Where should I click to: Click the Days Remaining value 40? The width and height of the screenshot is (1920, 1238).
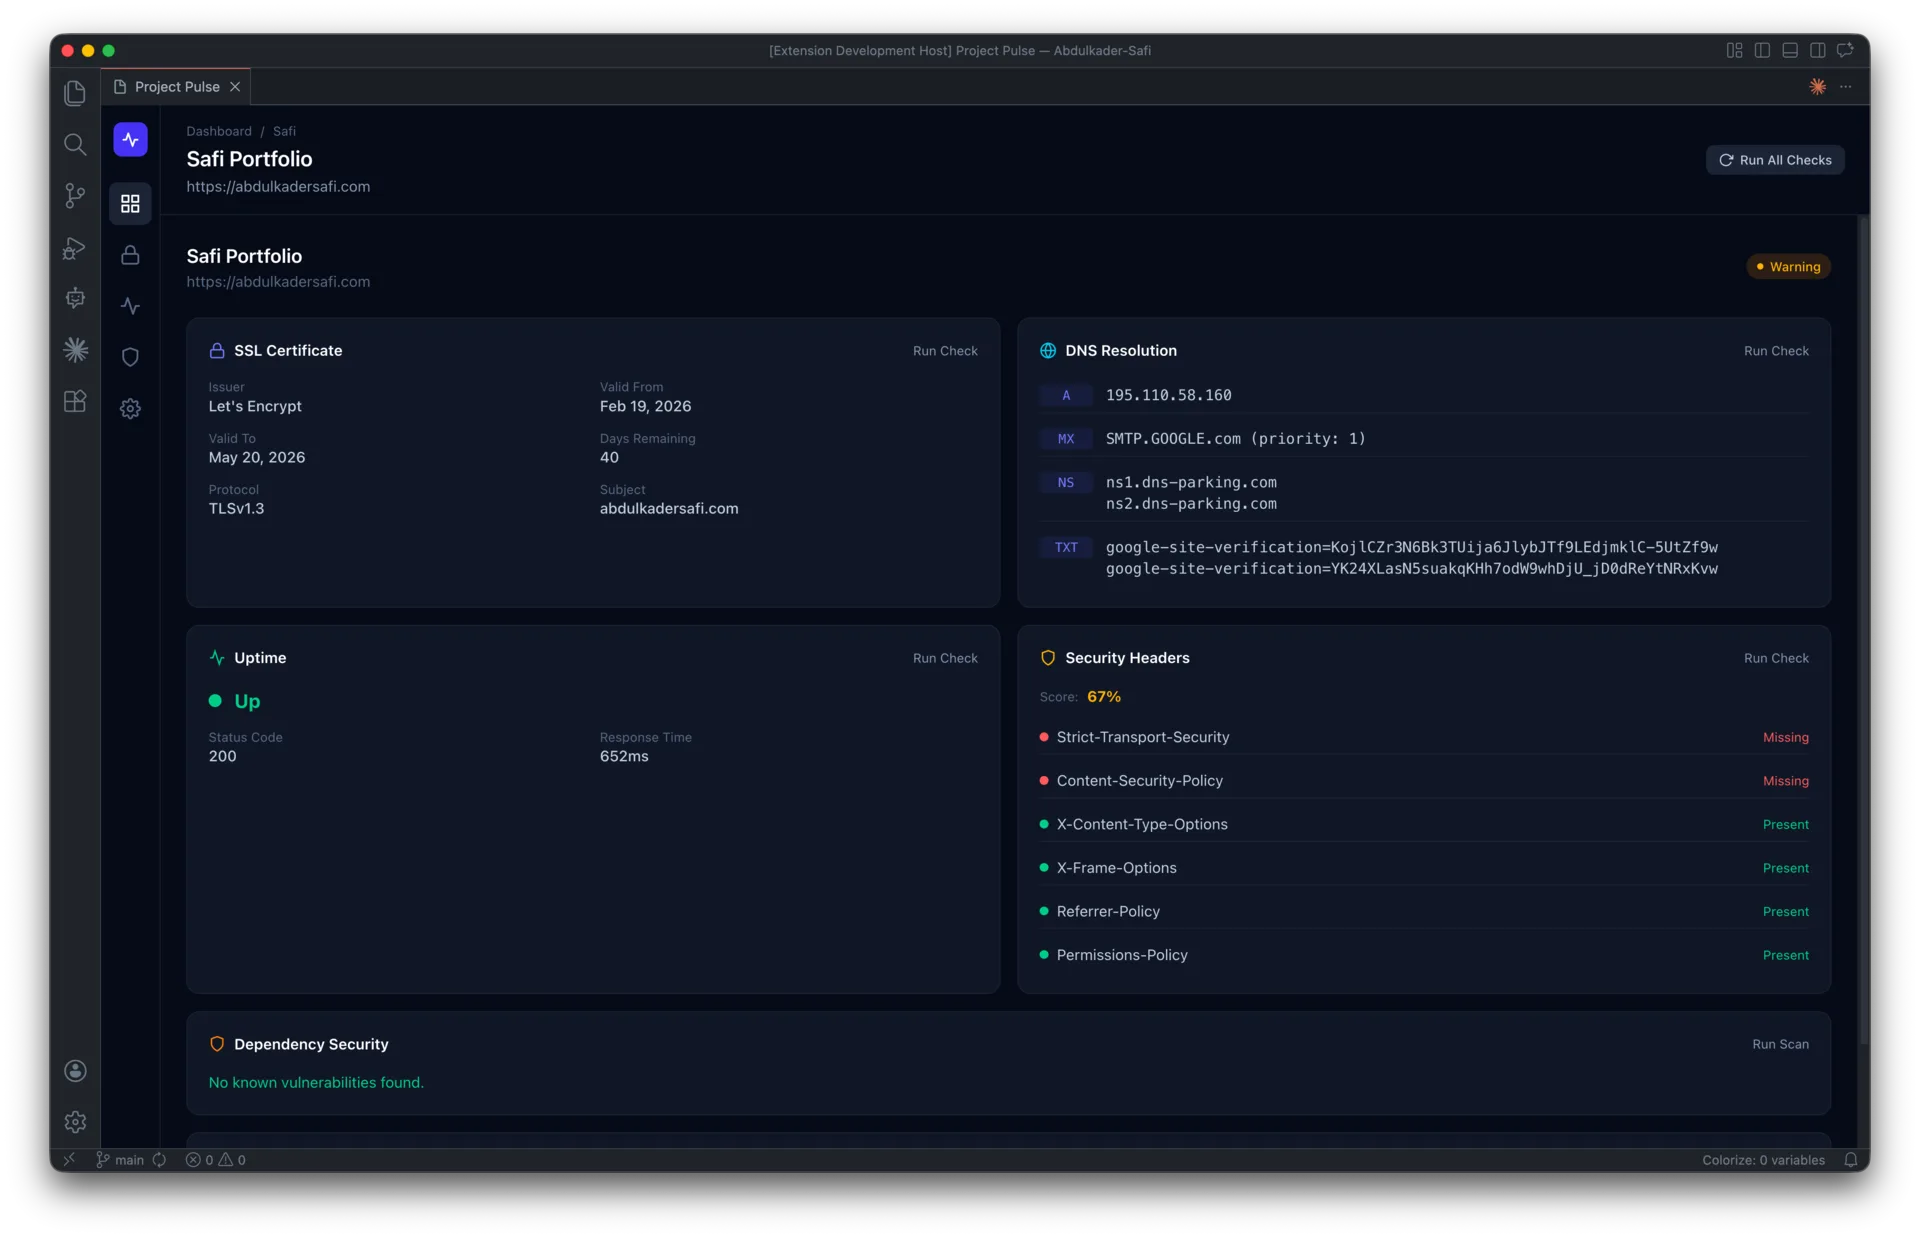point(609,458)
